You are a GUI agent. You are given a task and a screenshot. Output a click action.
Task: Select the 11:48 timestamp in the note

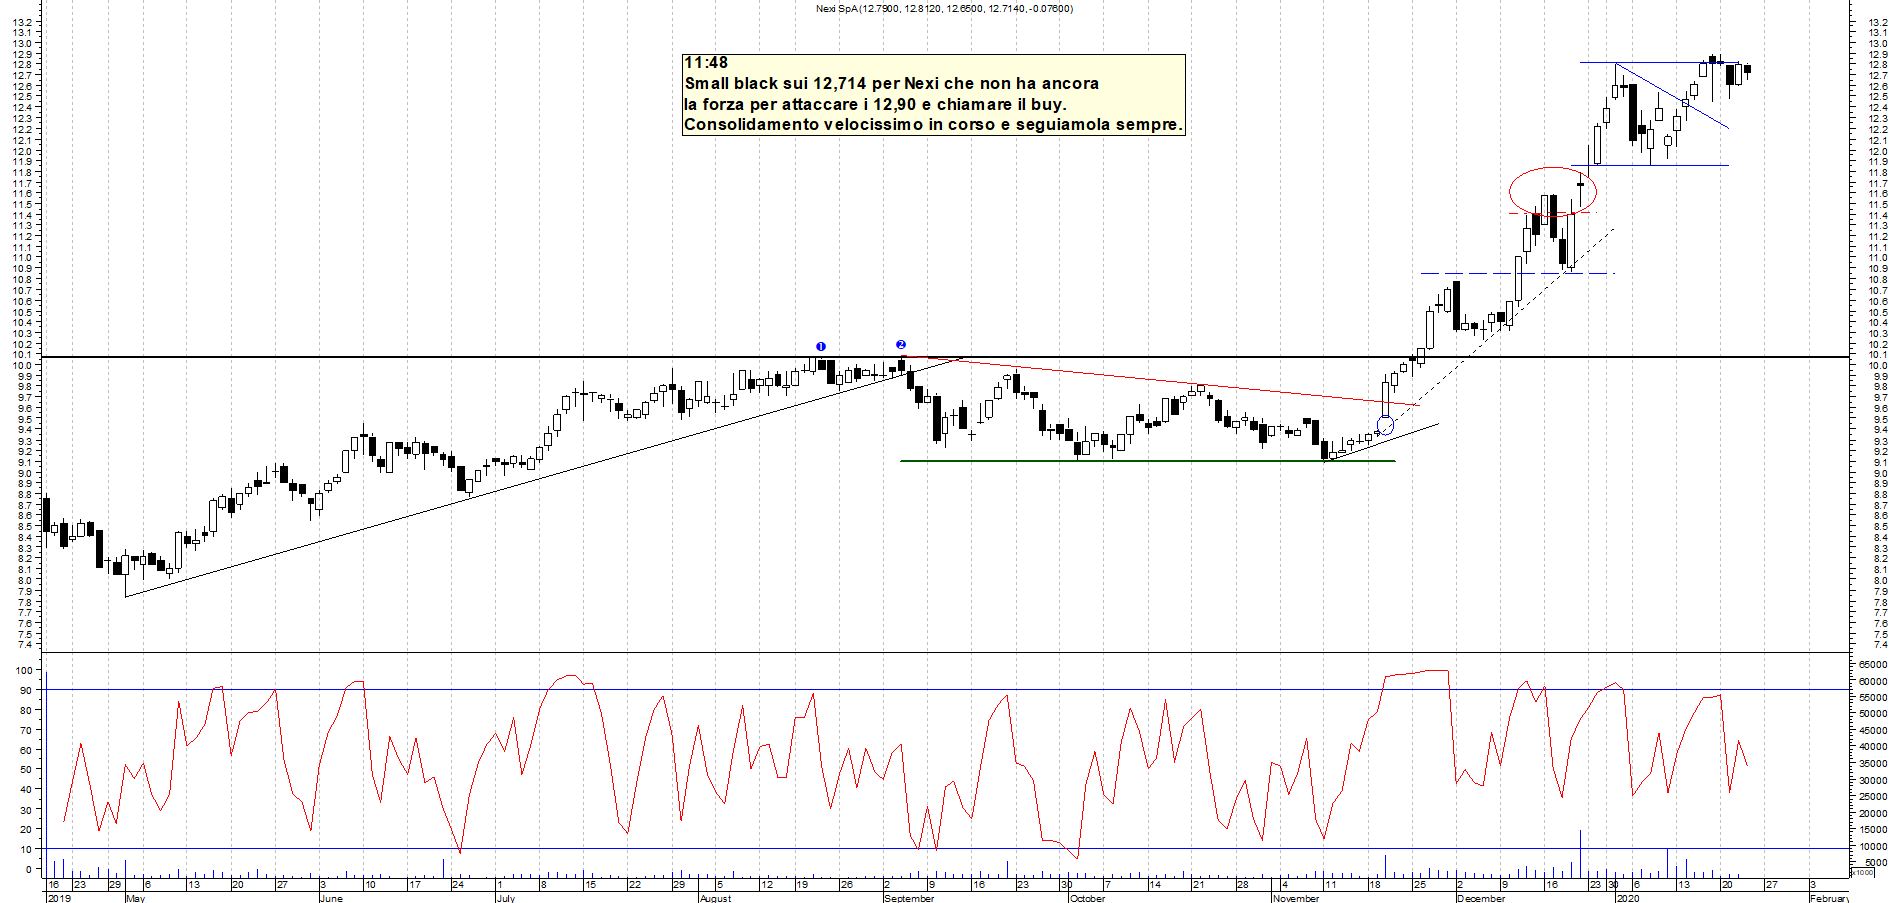tap(706, 63)
